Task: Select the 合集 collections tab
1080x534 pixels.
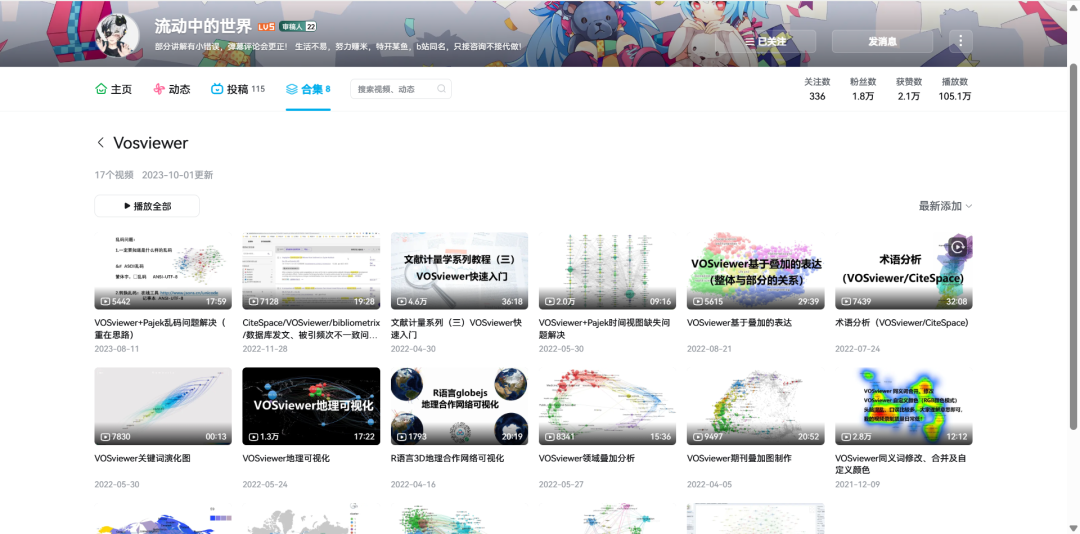Action: [307, 89]
